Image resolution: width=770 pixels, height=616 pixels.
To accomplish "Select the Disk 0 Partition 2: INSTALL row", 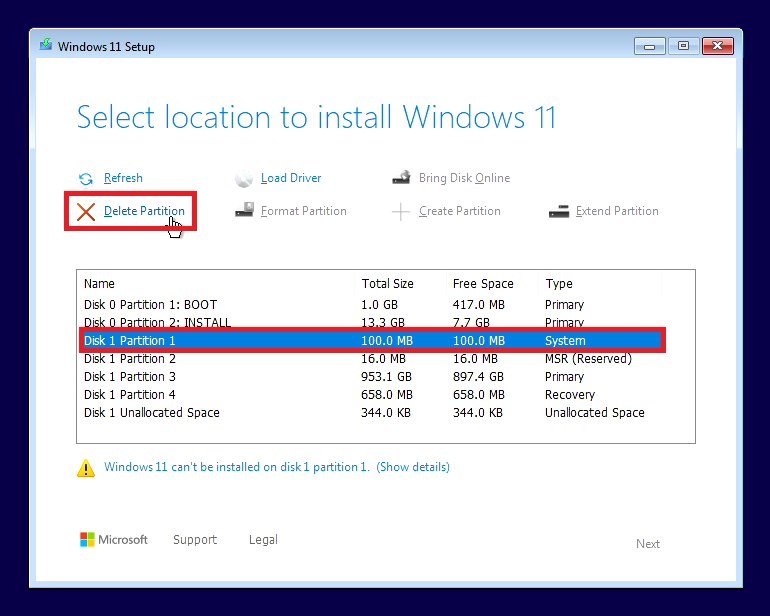I will [372, 322].
